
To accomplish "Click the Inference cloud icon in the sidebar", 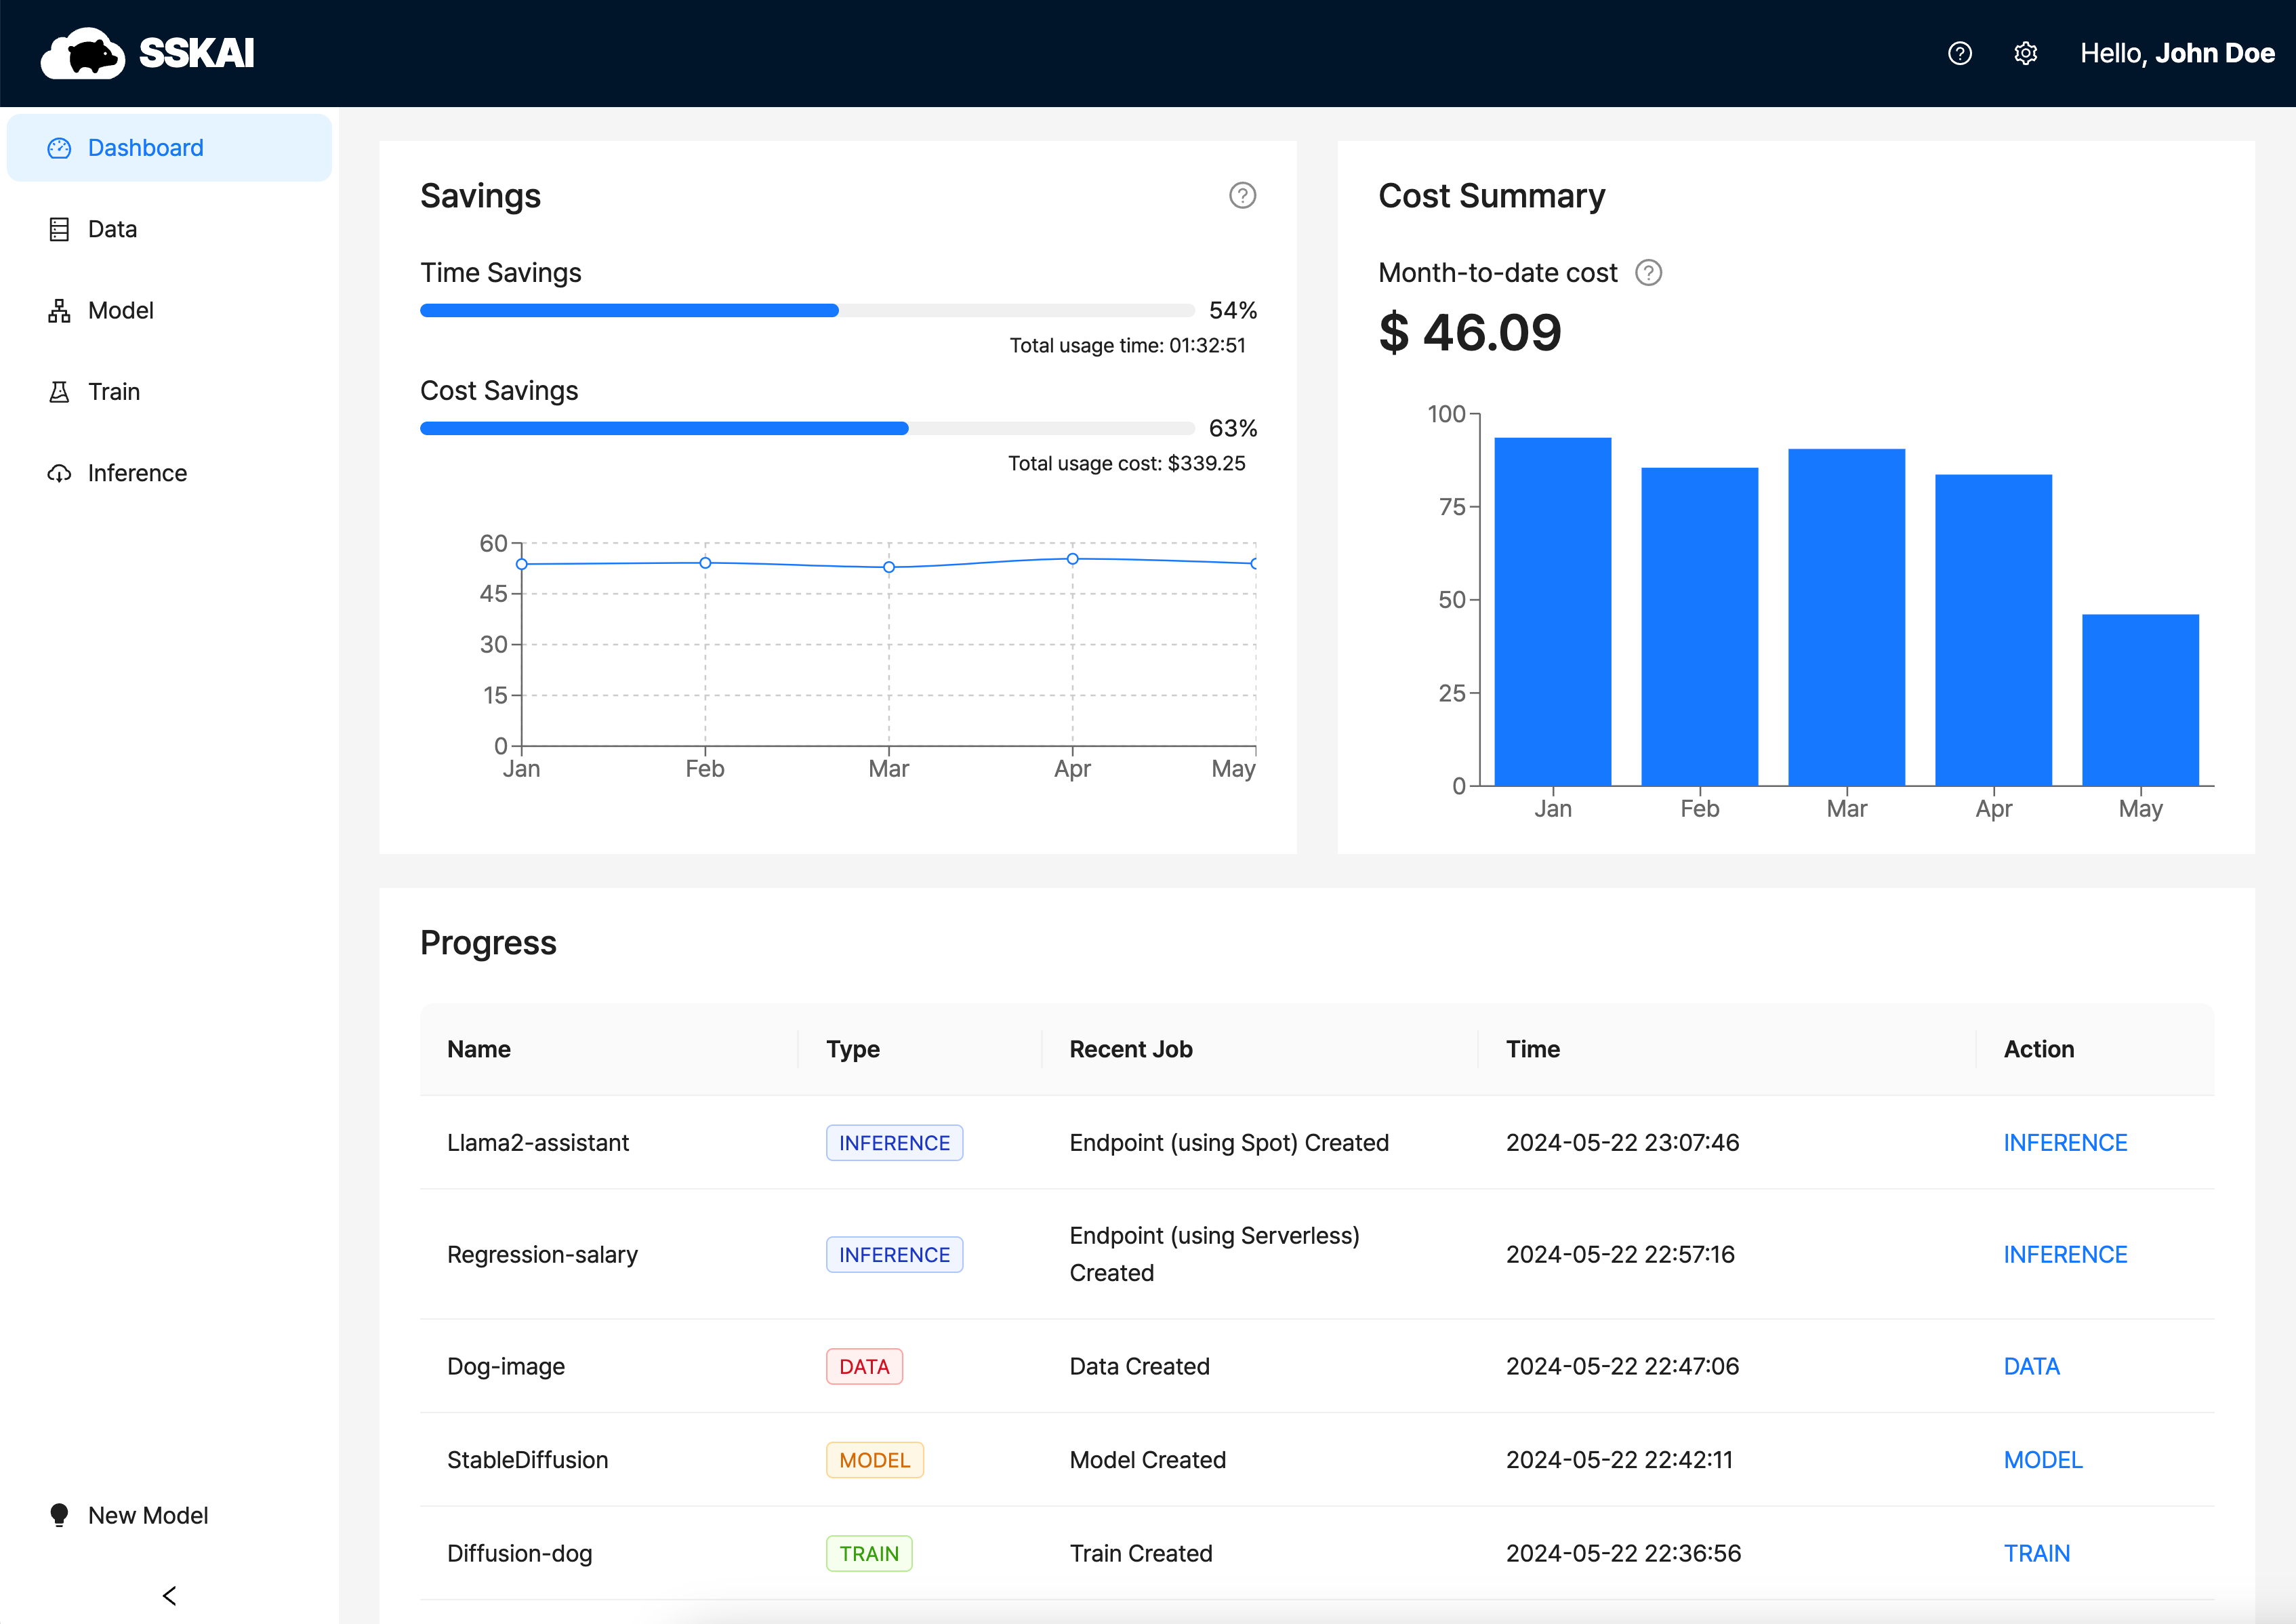I will [x=59, y=473].
